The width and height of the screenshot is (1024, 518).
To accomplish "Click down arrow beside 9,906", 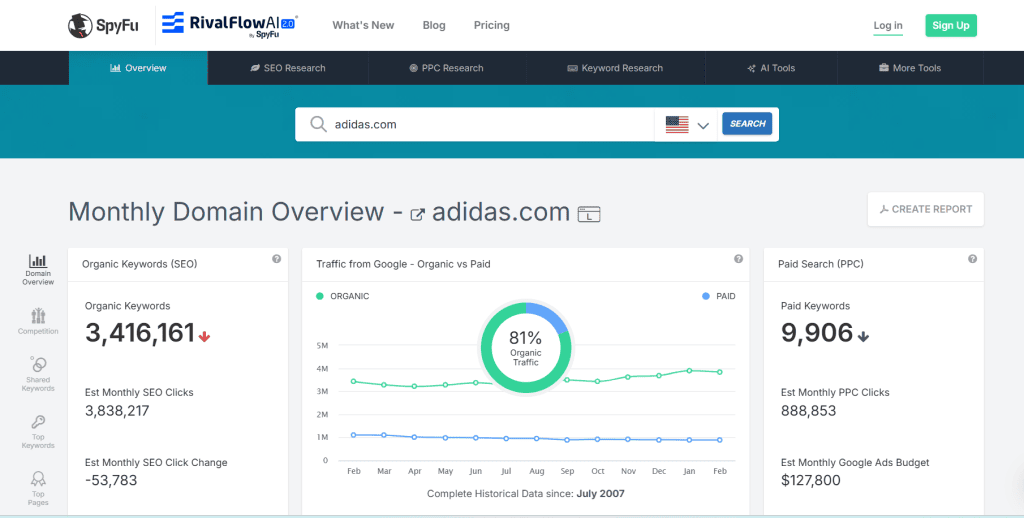I will pos(863,337).
